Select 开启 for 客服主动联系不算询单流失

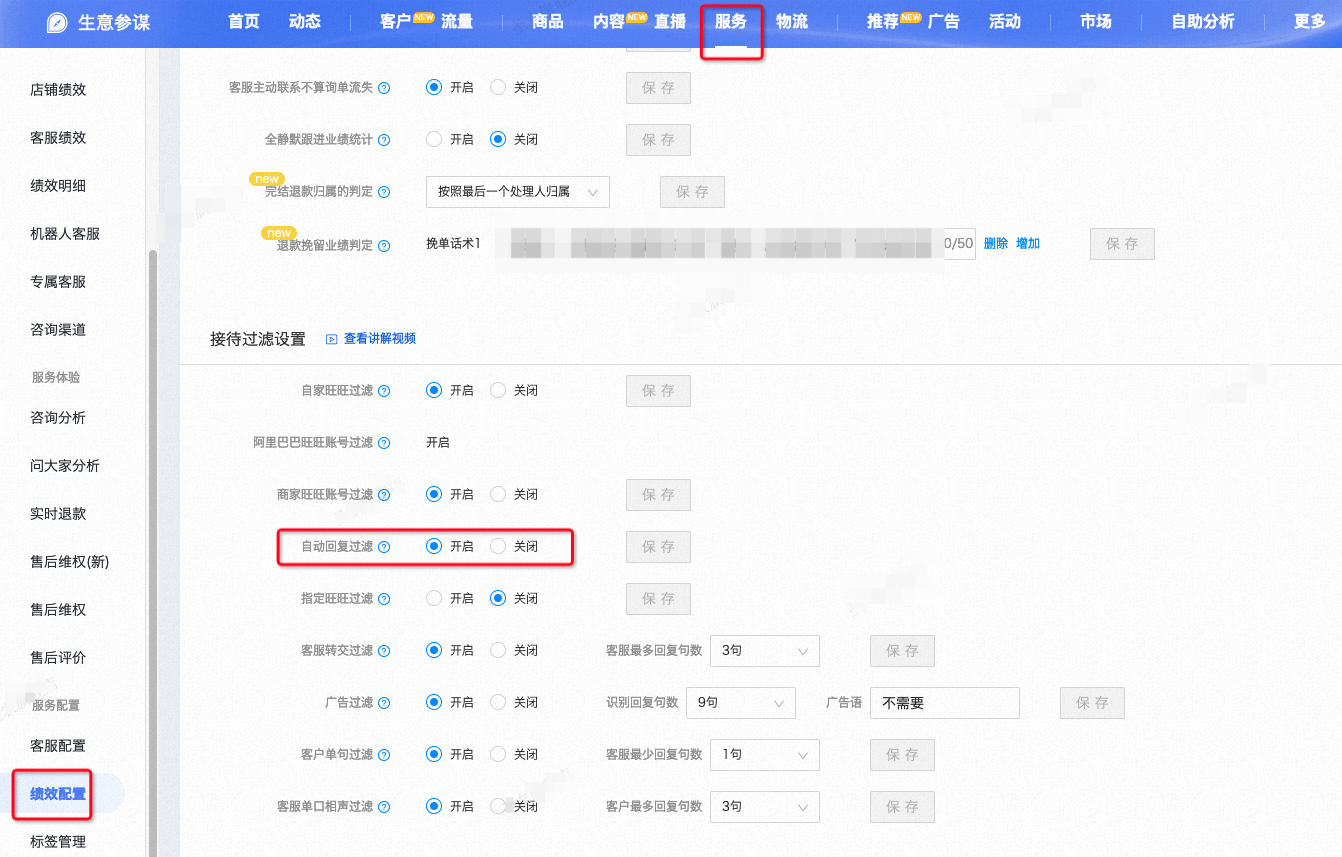click(x=434, y=87)
